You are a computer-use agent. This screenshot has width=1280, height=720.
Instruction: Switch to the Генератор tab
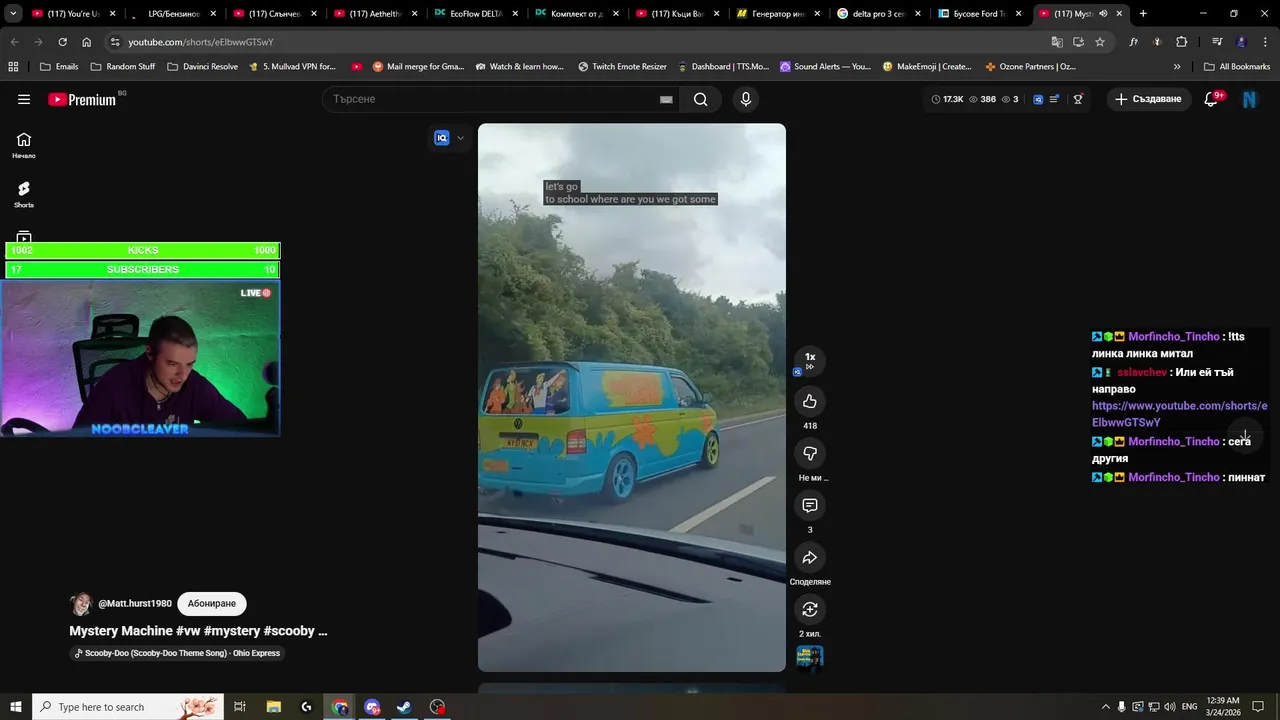[x=777, y=14]
